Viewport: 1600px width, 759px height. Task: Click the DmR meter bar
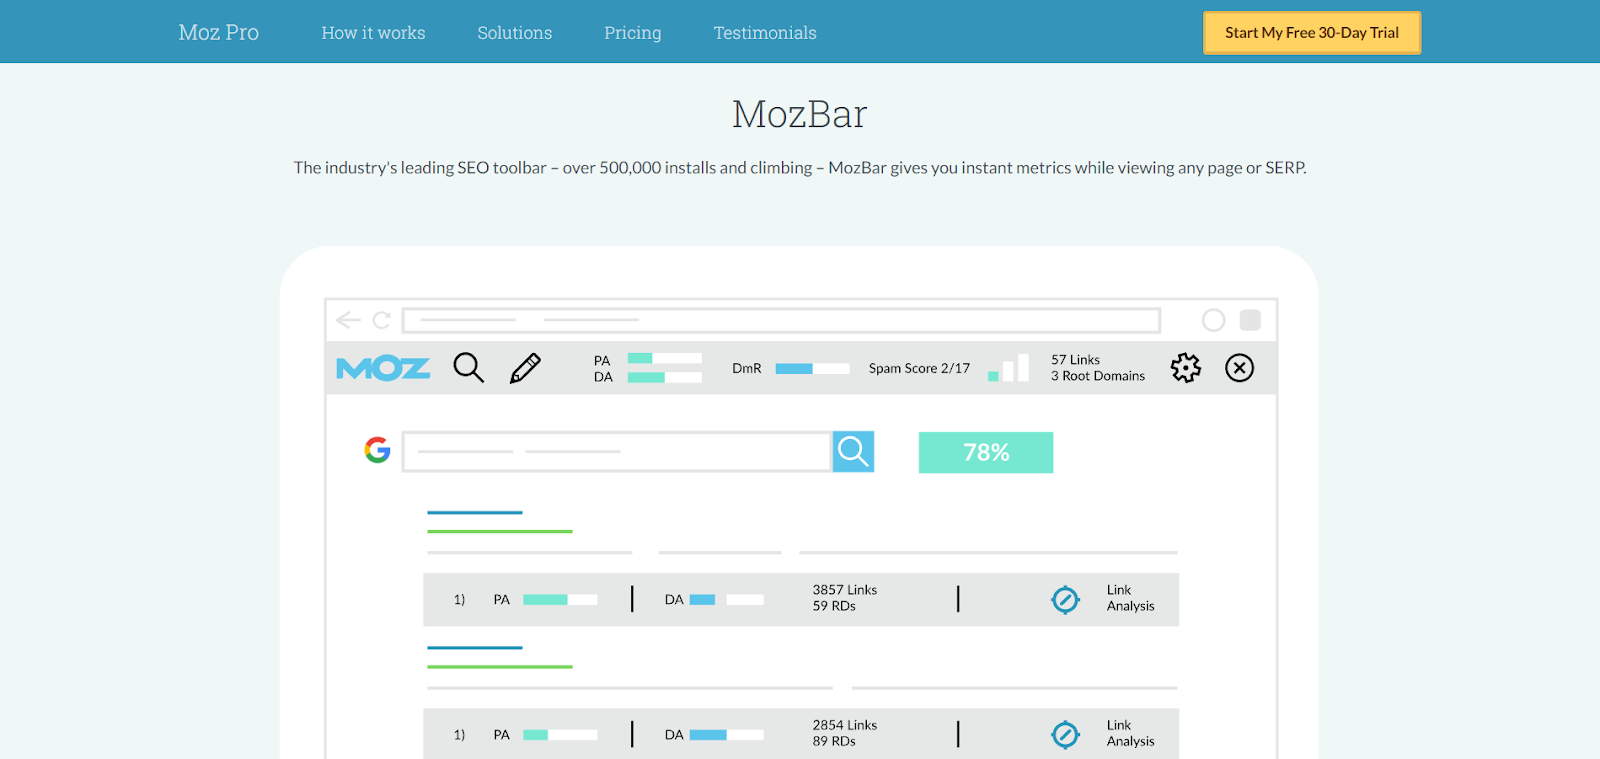point(812,368)
